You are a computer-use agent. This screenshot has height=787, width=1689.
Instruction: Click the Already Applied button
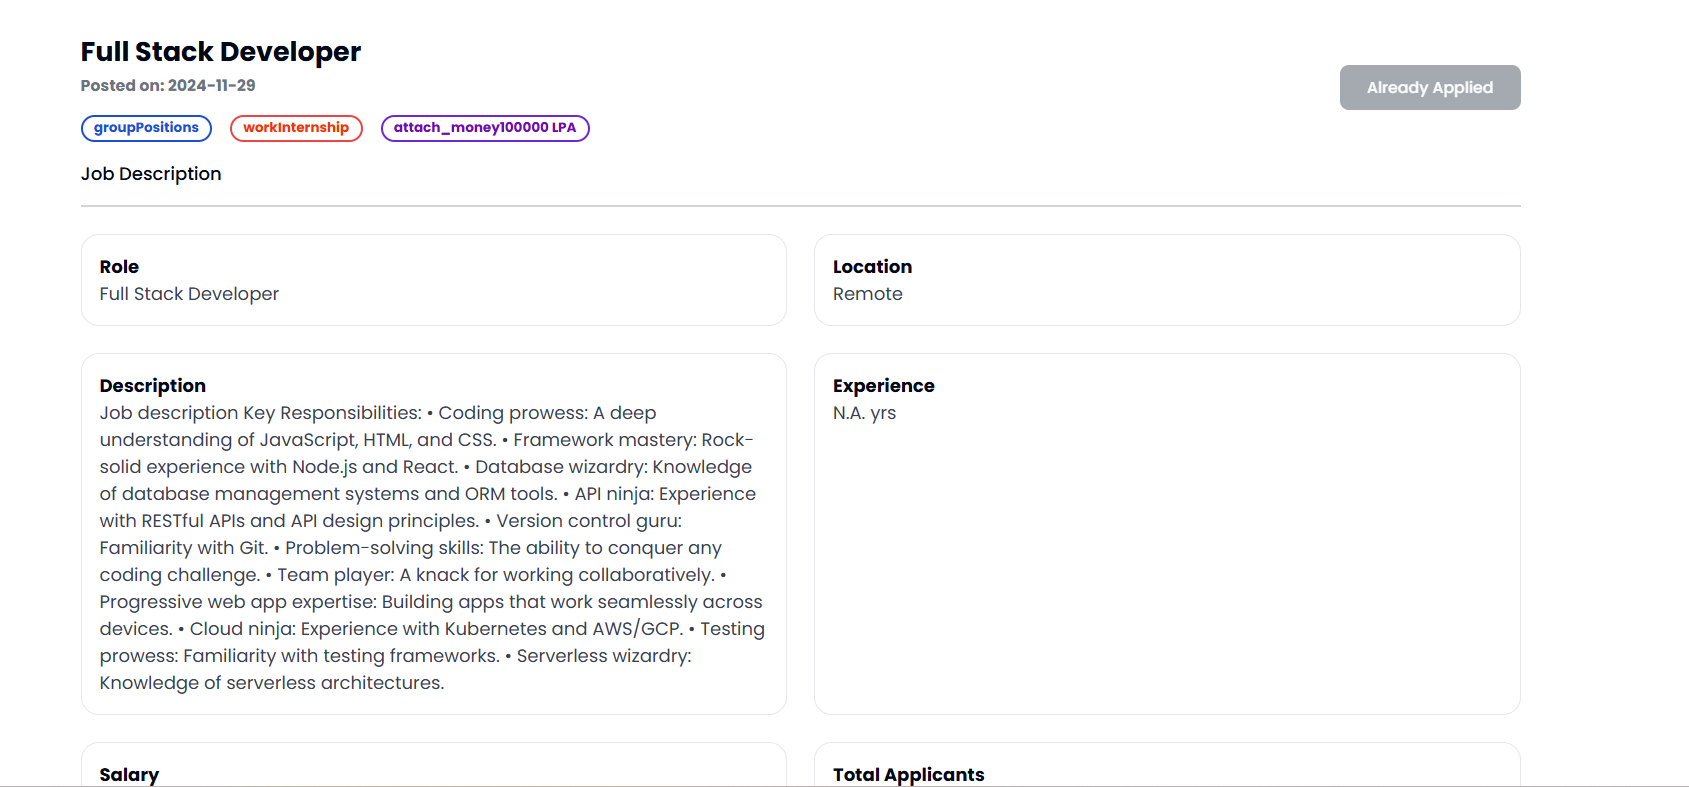1430,88
